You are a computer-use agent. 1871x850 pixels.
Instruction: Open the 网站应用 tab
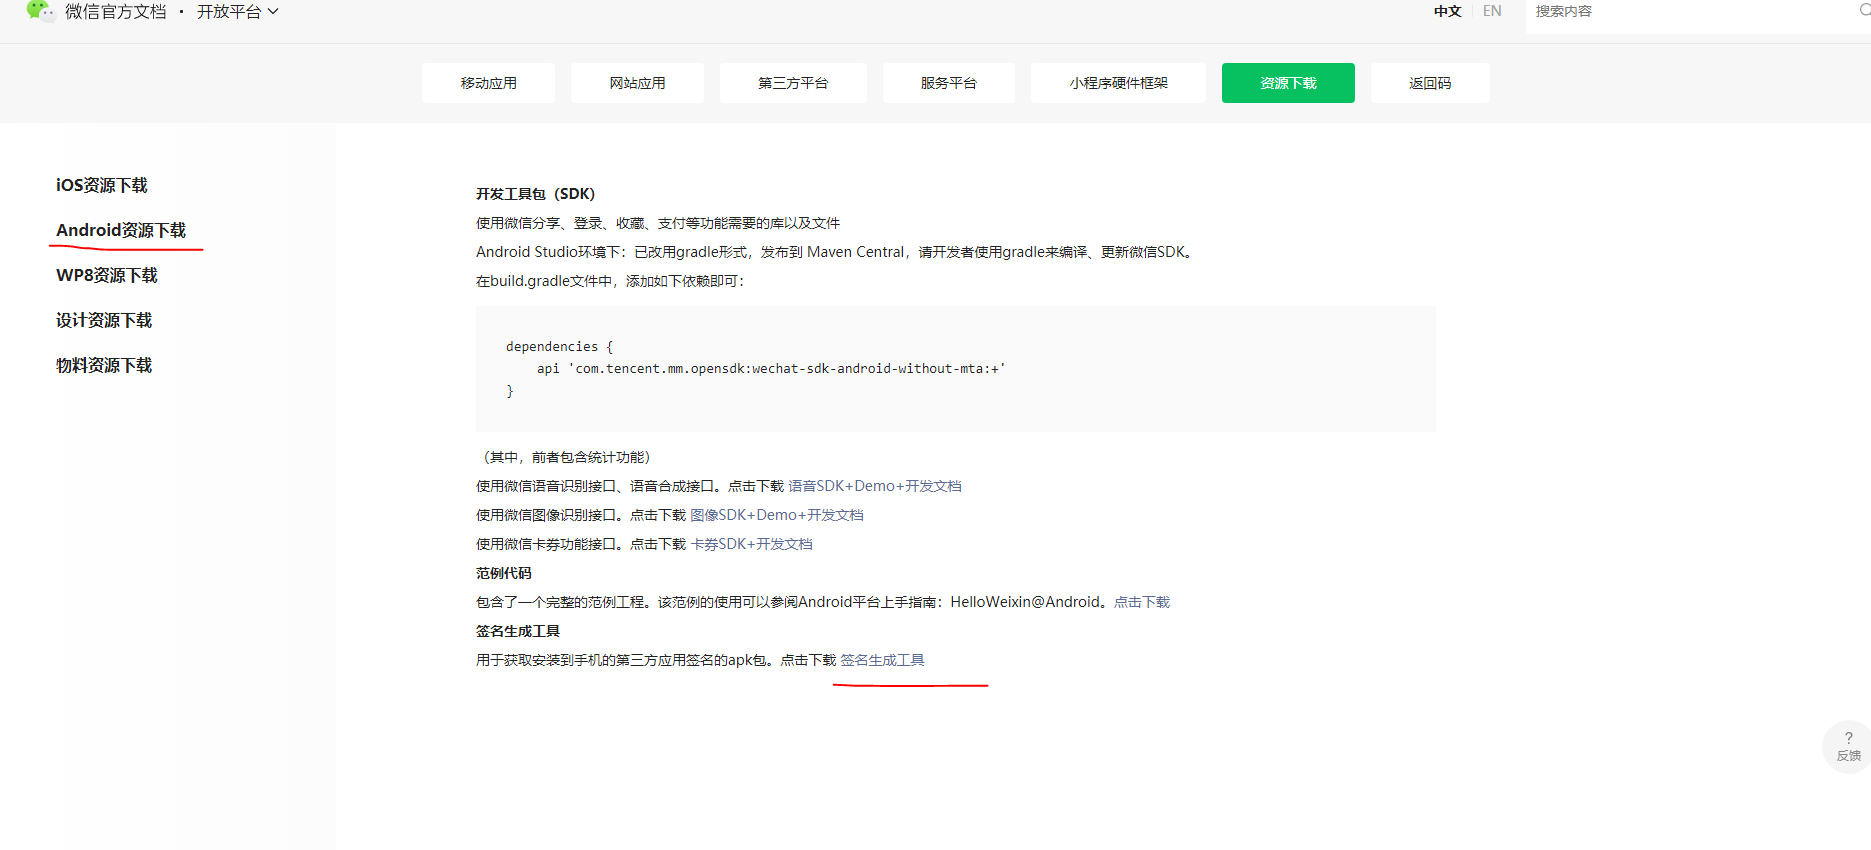coord(637,83)
